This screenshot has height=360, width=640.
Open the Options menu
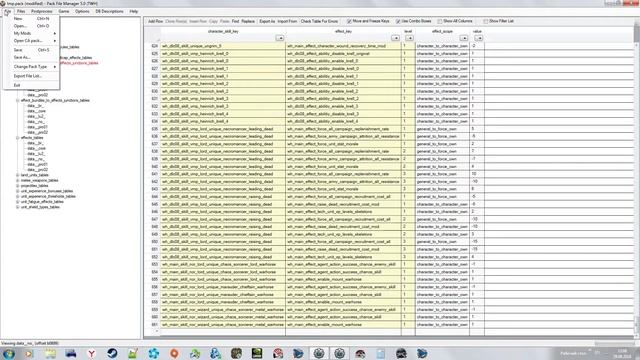(x=82, y=11)
